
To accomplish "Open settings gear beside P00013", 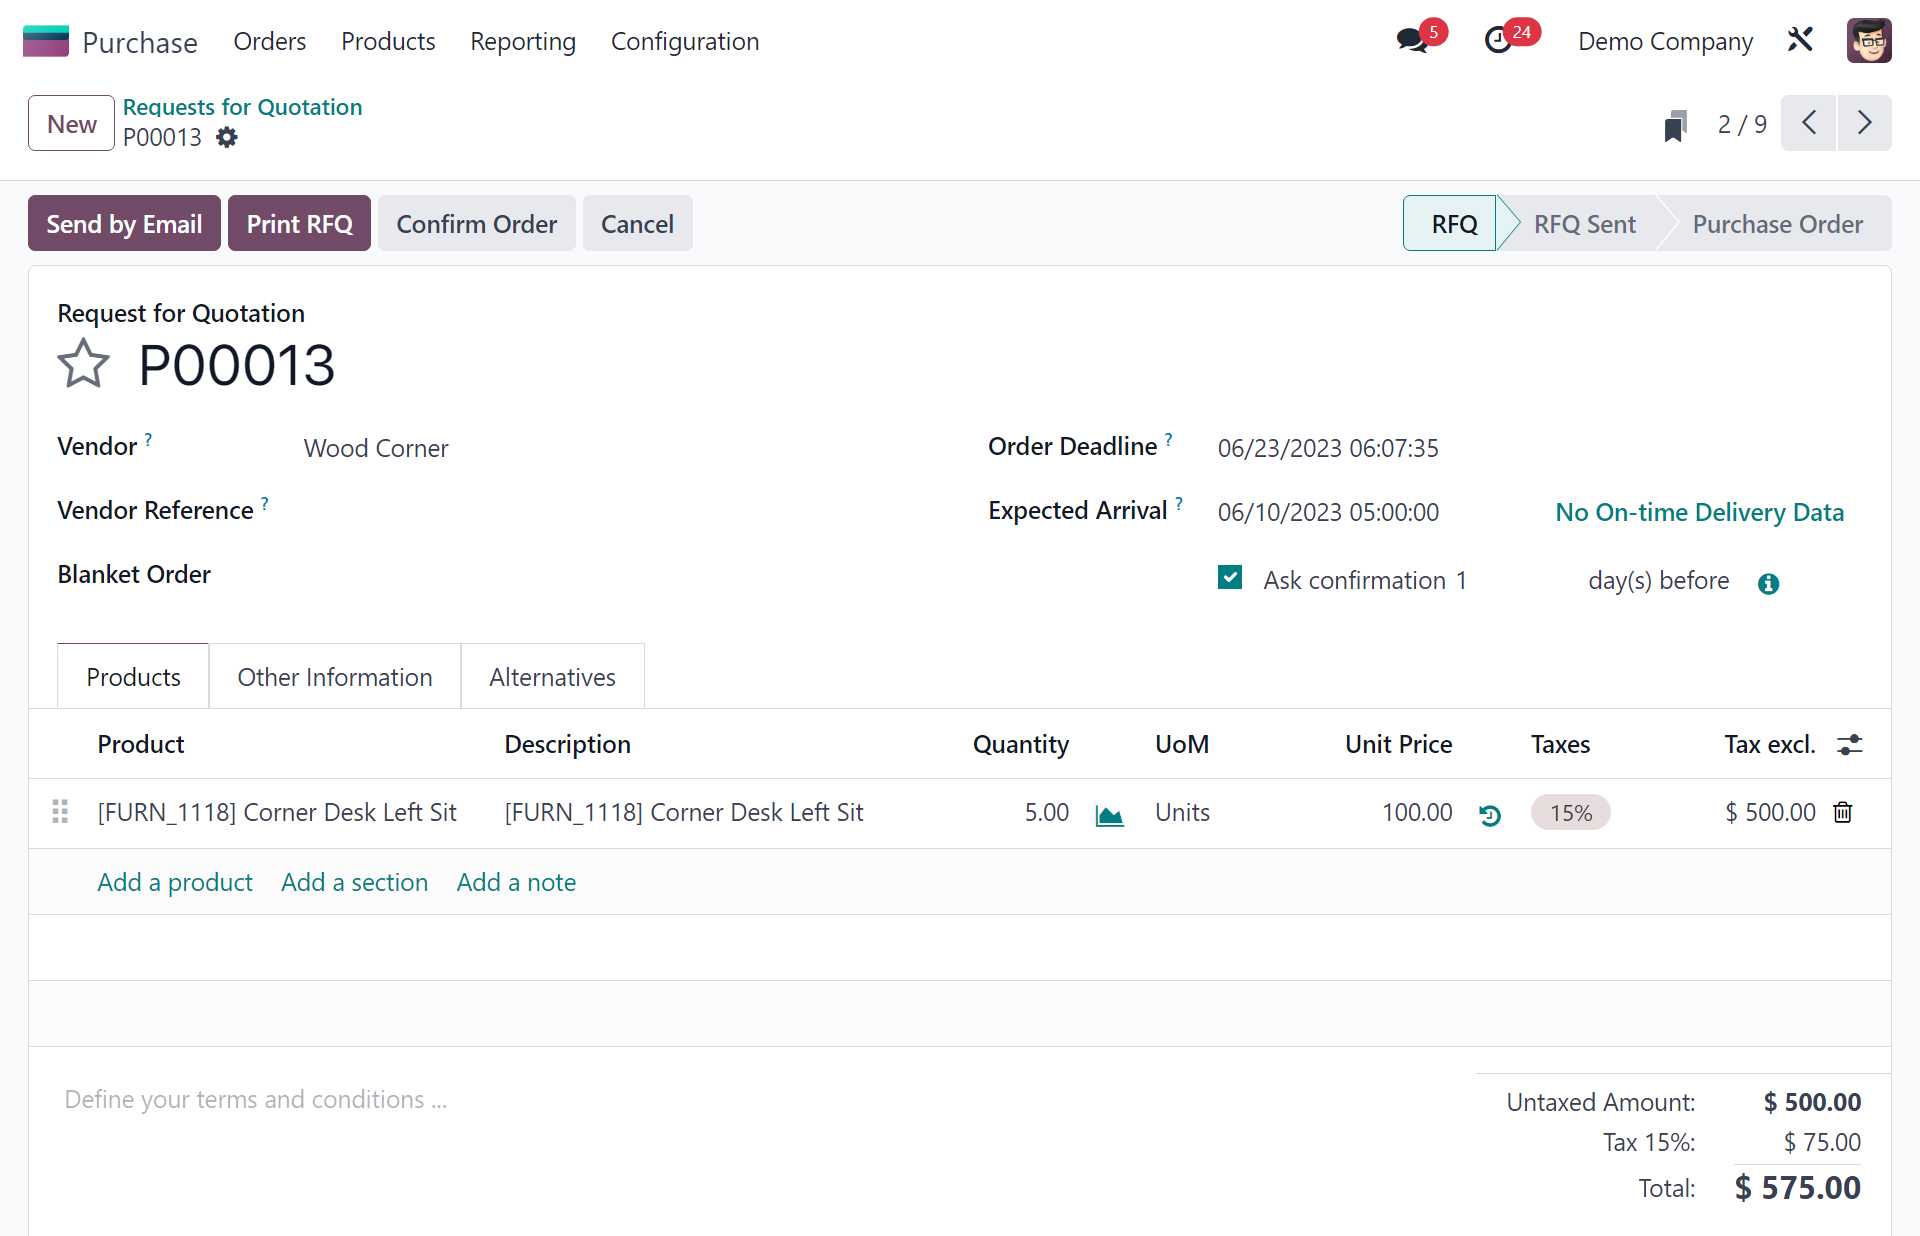I will tap(227, 137).
